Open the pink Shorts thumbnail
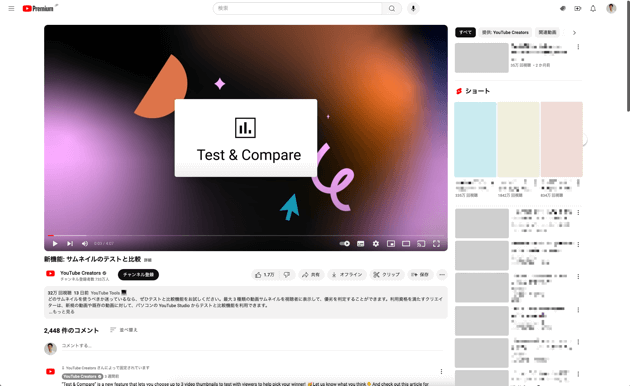The width and height of the screenshot is (630, 386). tap(561, 139)
